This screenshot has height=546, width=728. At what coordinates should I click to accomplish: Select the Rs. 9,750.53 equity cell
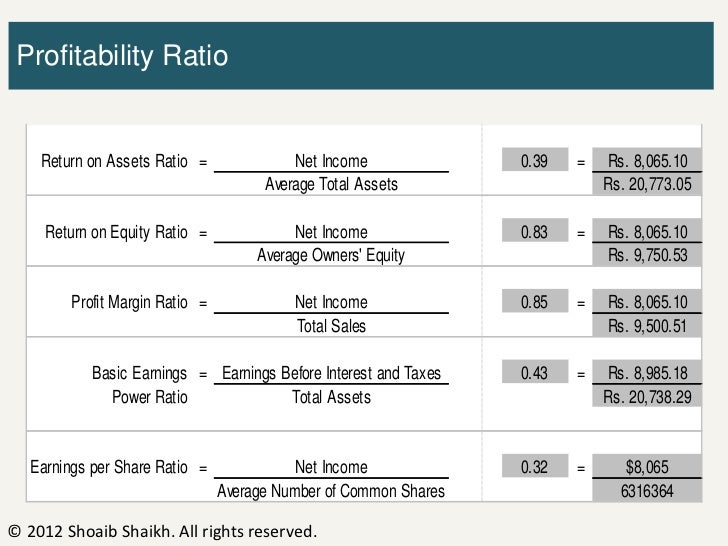[x=647, y=255]
